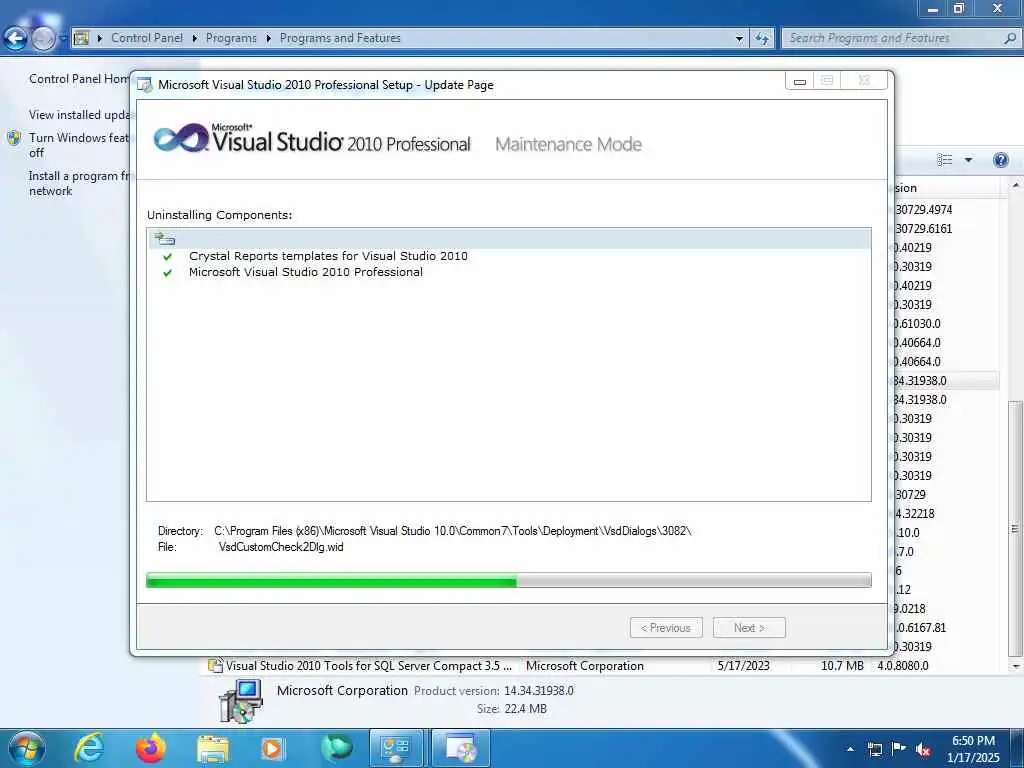Open View installed updates link
The image size is (1024, 768).
(80, 115)
